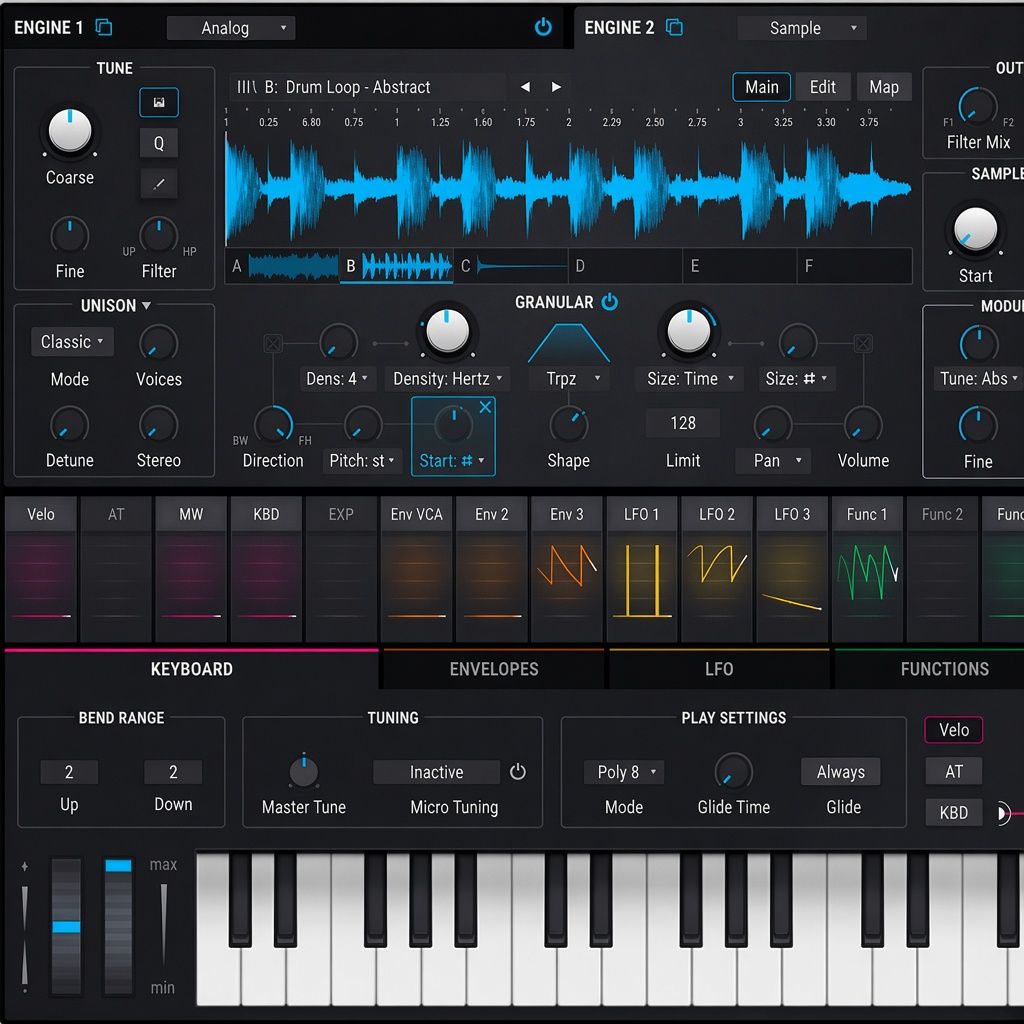The image size is (1024, 1024).
Task: Click the Master Tune knob
Action: 304,771
